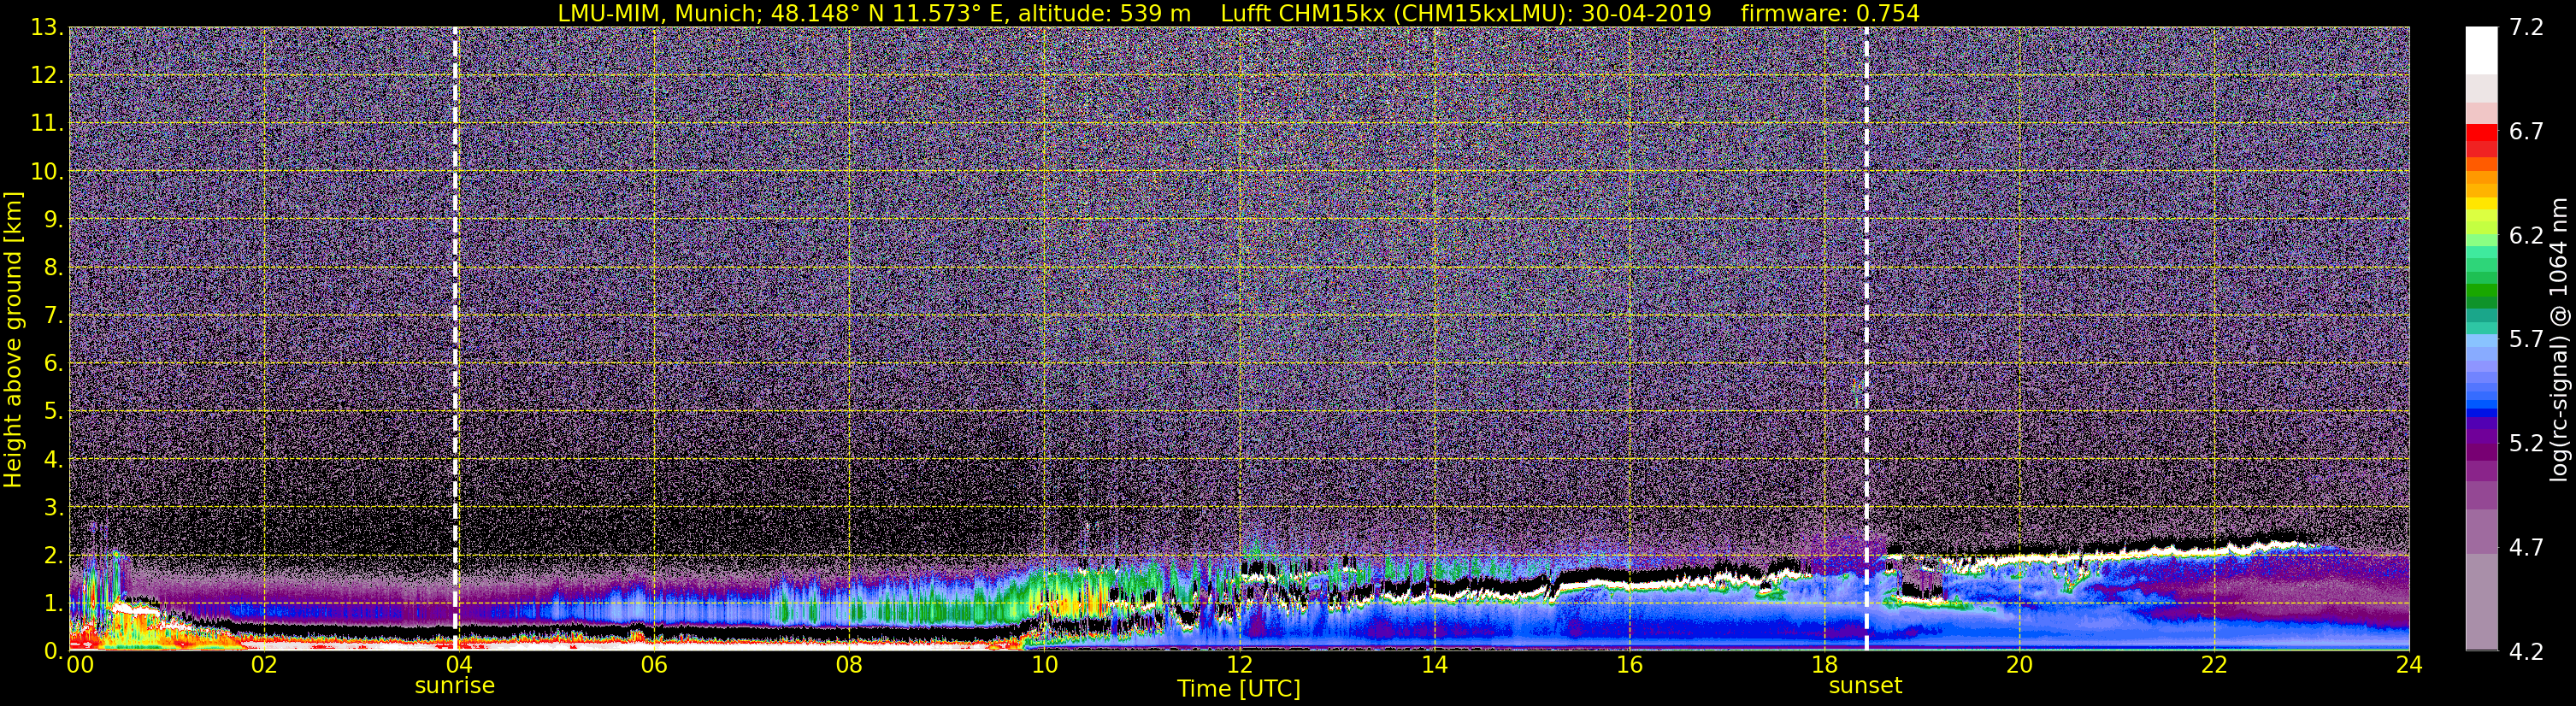Click the 3 km height tick label
Screen dimensions: 2576x706
[x=54, y=507]
